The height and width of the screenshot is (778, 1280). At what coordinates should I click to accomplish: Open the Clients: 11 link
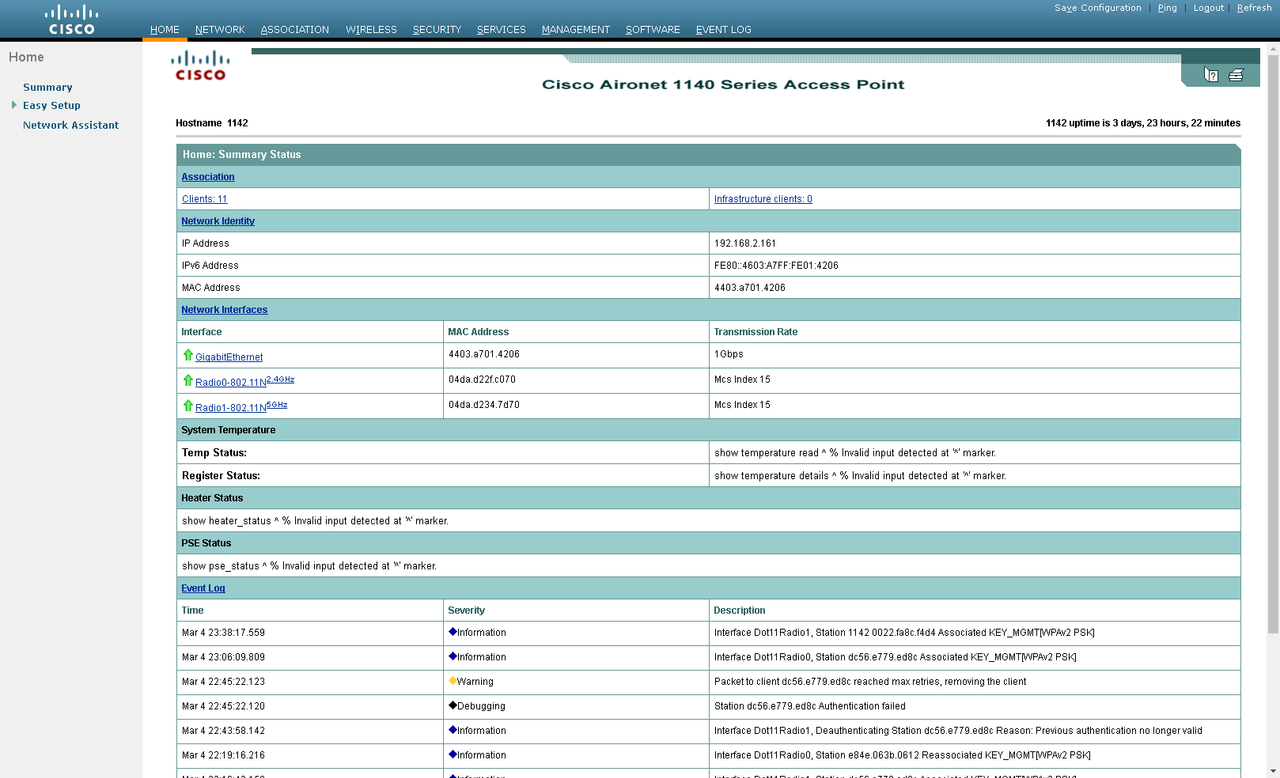click(x=205, y=199)
